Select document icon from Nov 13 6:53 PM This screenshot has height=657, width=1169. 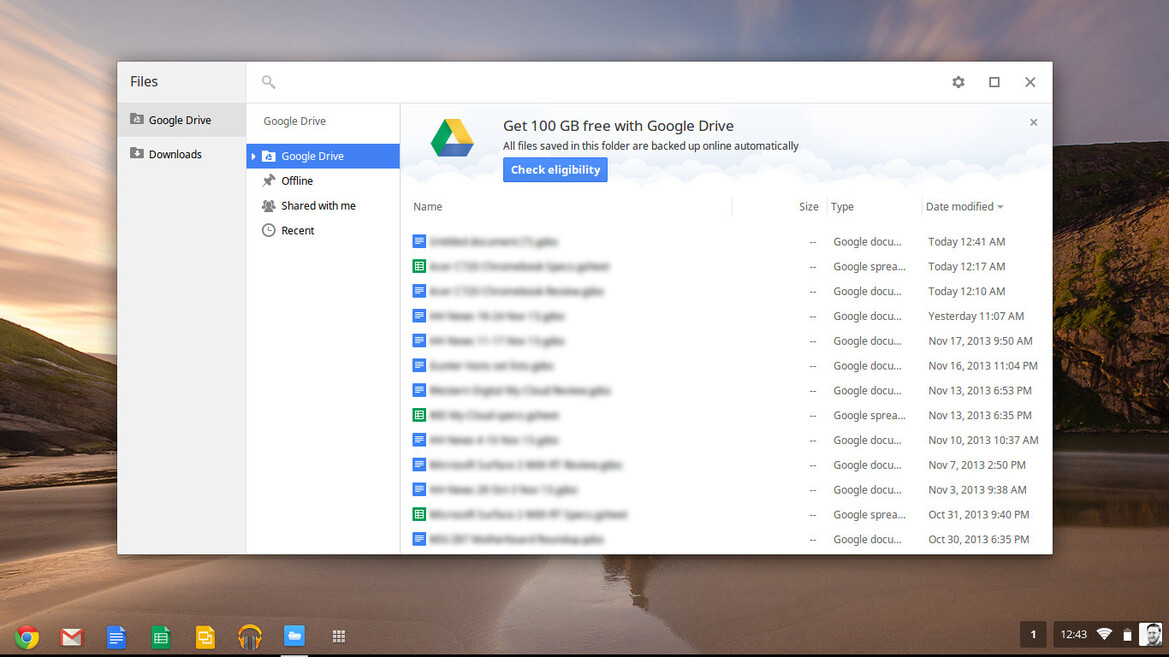[x=419, y=390]
